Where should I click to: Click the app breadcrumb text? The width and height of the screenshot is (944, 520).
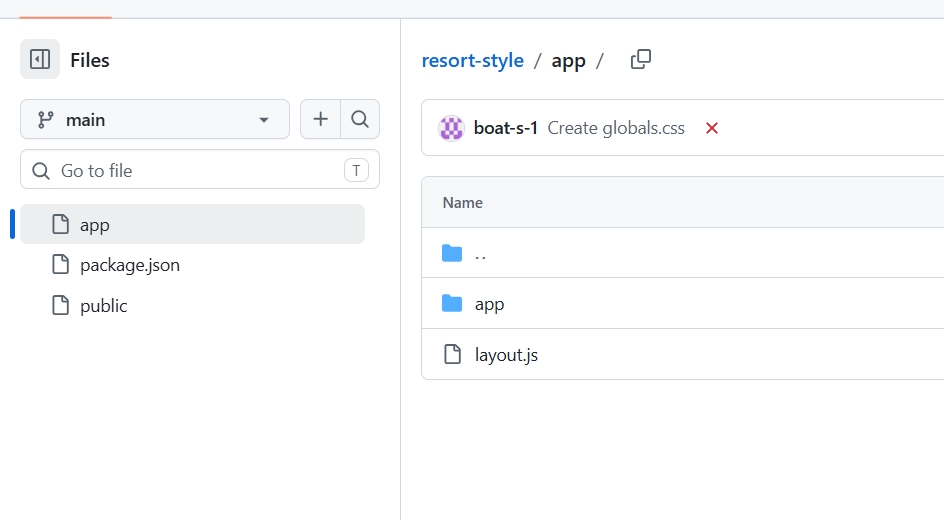(x=568, y=61)
